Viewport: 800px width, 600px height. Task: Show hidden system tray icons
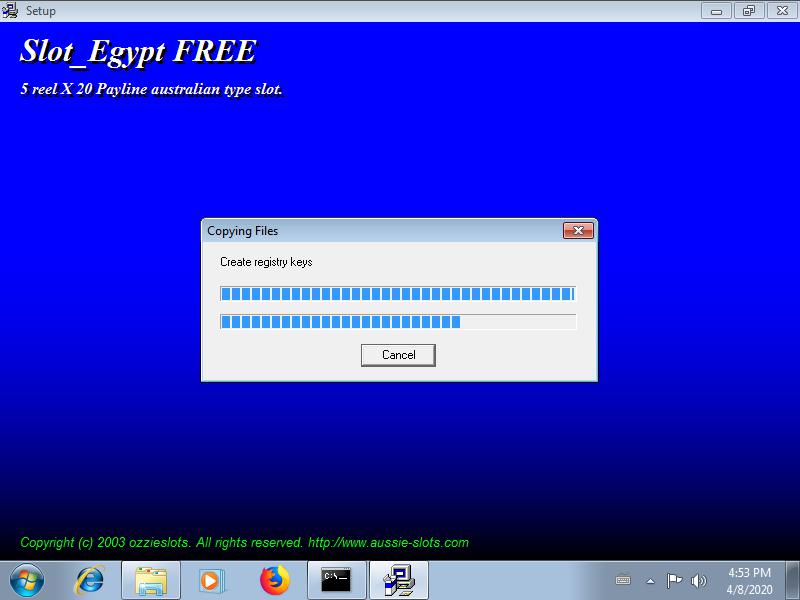click(651, 581)
